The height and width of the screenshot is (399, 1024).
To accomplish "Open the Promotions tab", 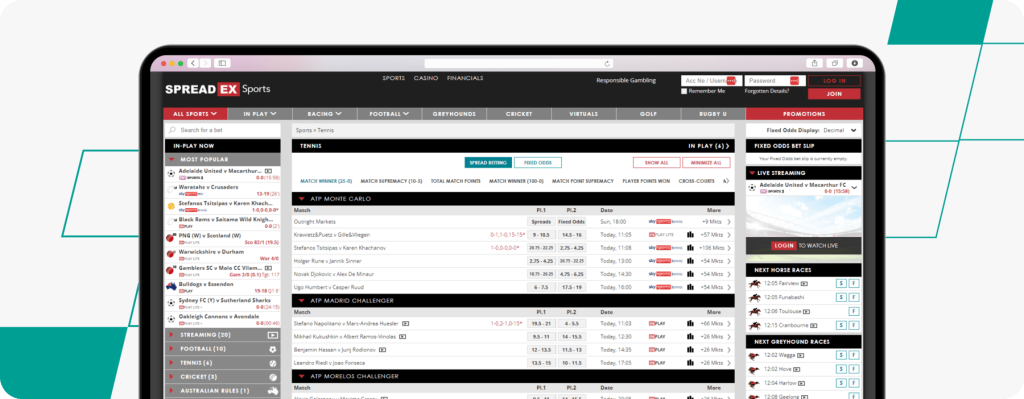I will point(804,114).
